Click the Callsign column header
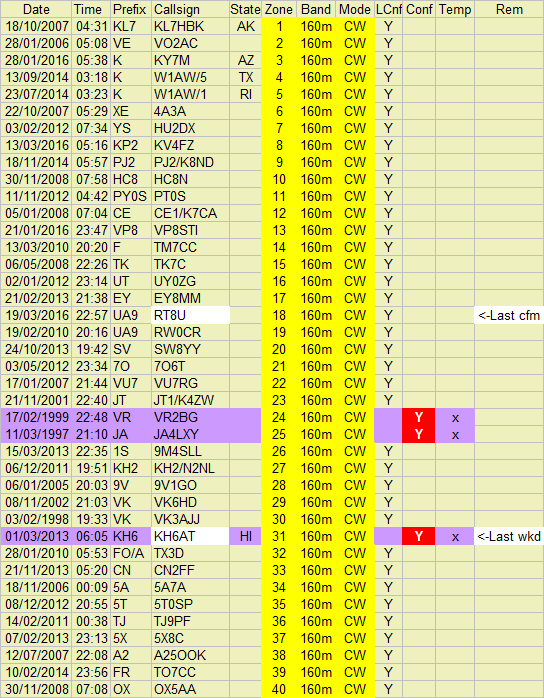This screenshot has height=698, width=544. (191, 9)
